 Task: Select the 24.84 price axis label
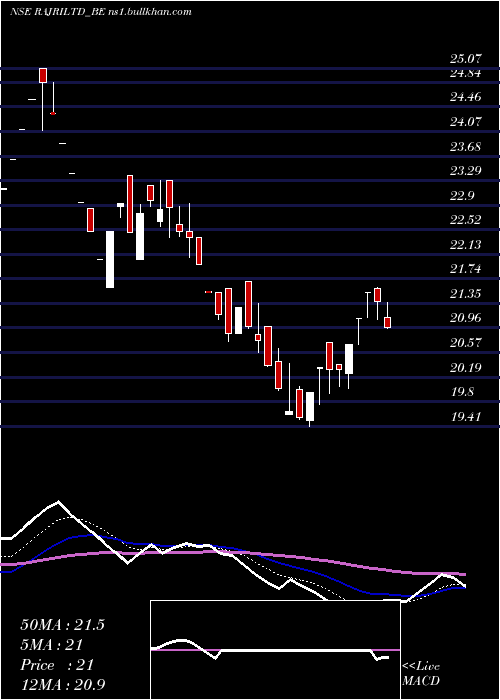click(466, 74)
